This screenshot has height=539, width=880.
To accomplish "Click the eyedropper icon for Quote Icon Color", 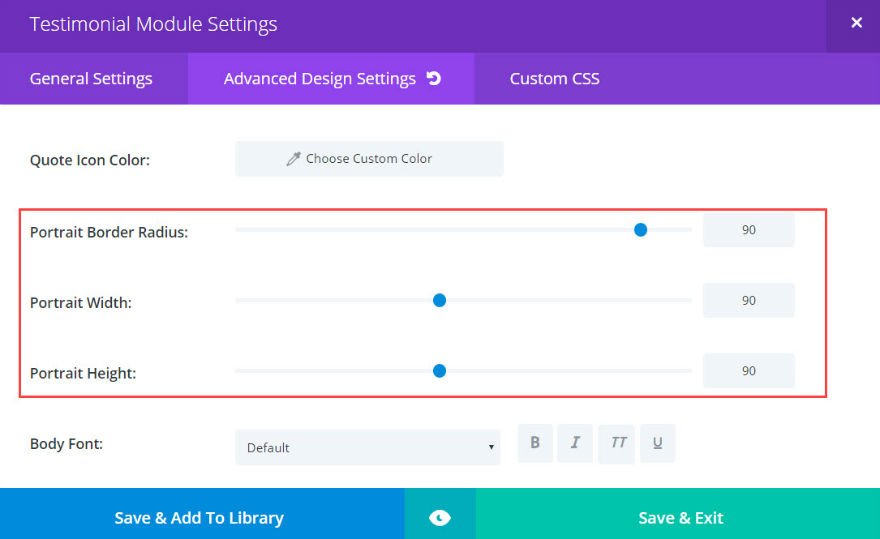I will (x=293, y=158).
